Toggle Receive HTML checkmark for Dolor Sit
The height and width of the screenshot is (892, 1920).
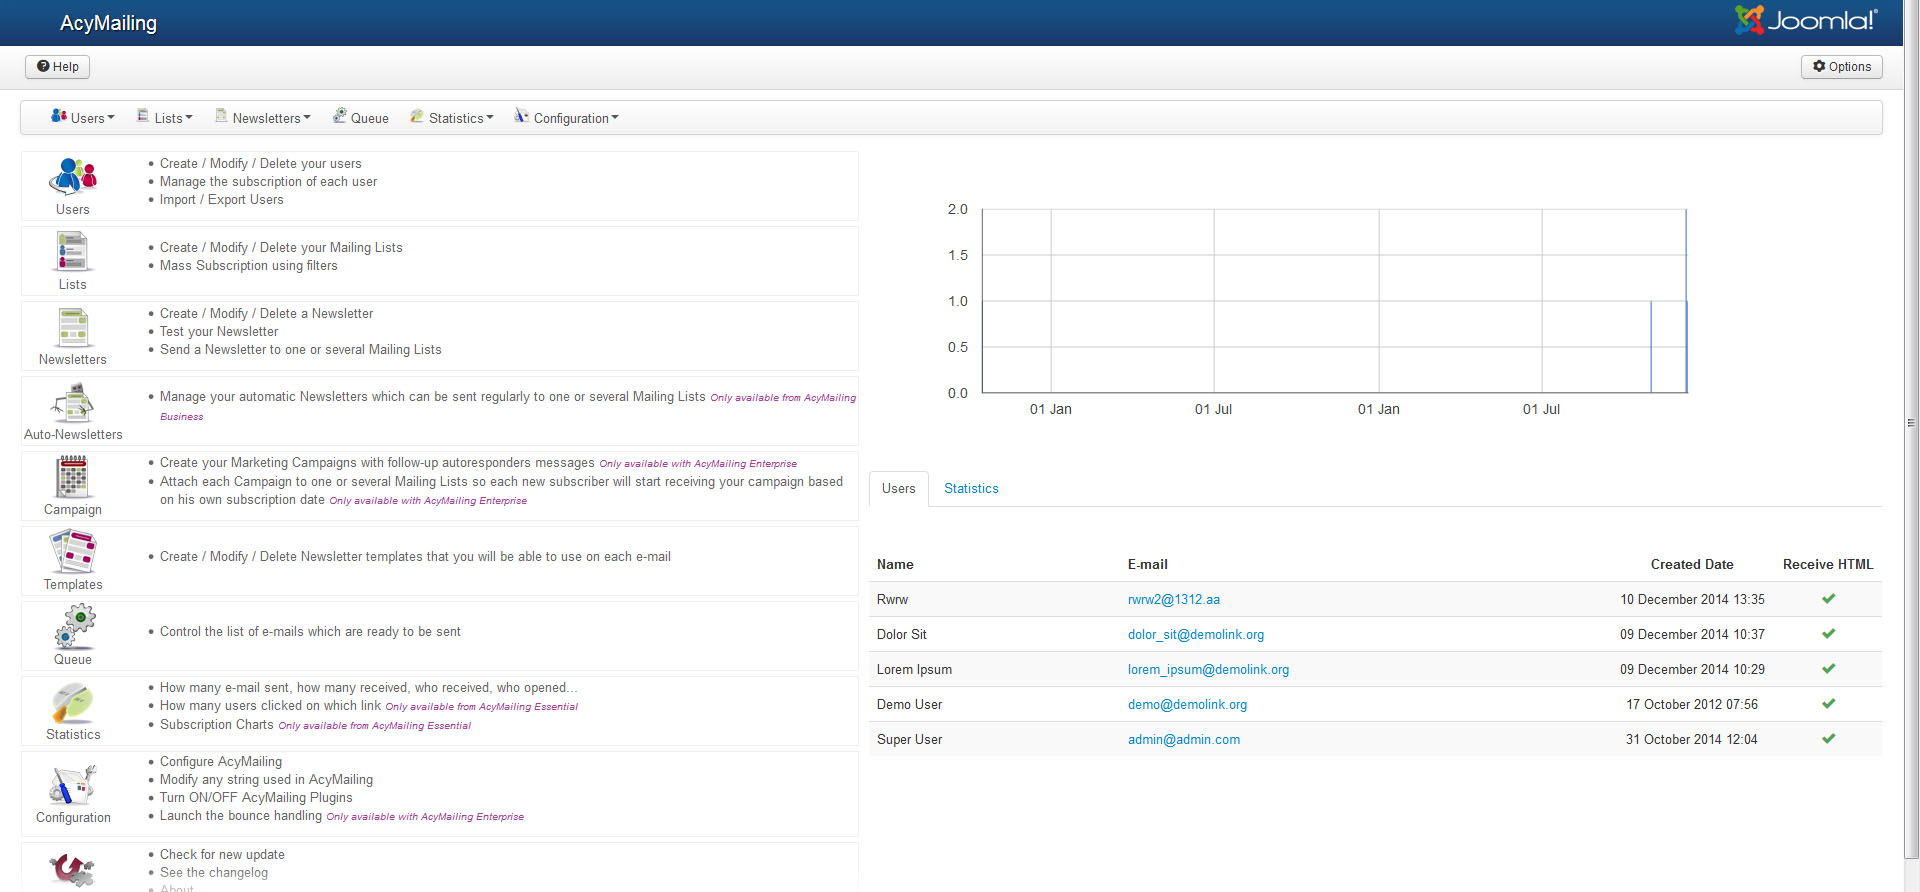(x=1828, y=634)
